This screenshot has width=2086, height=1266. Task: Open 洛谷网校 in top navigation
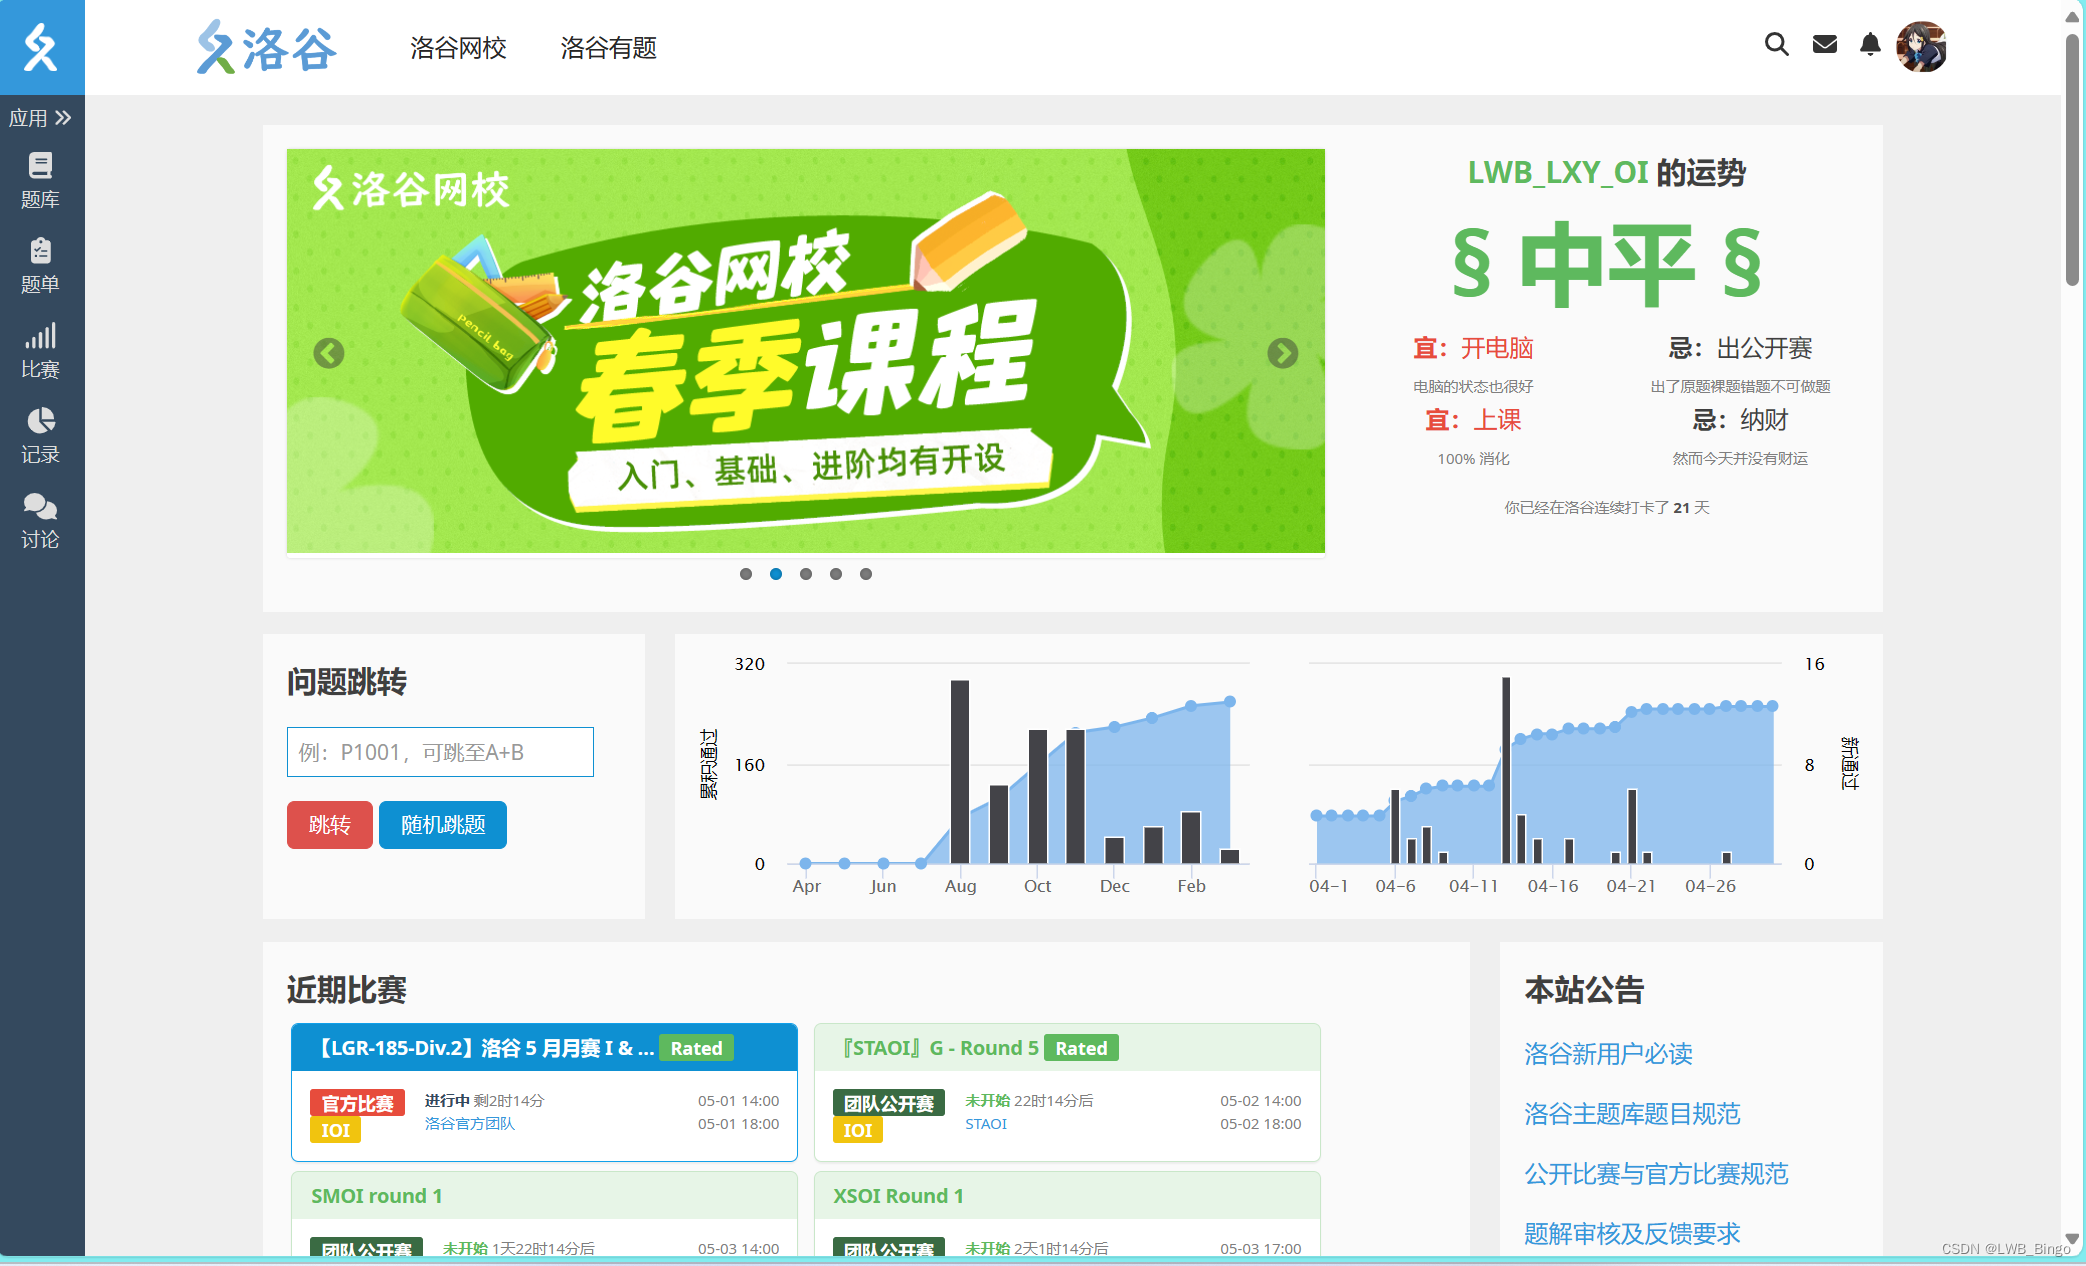(458, 48)
